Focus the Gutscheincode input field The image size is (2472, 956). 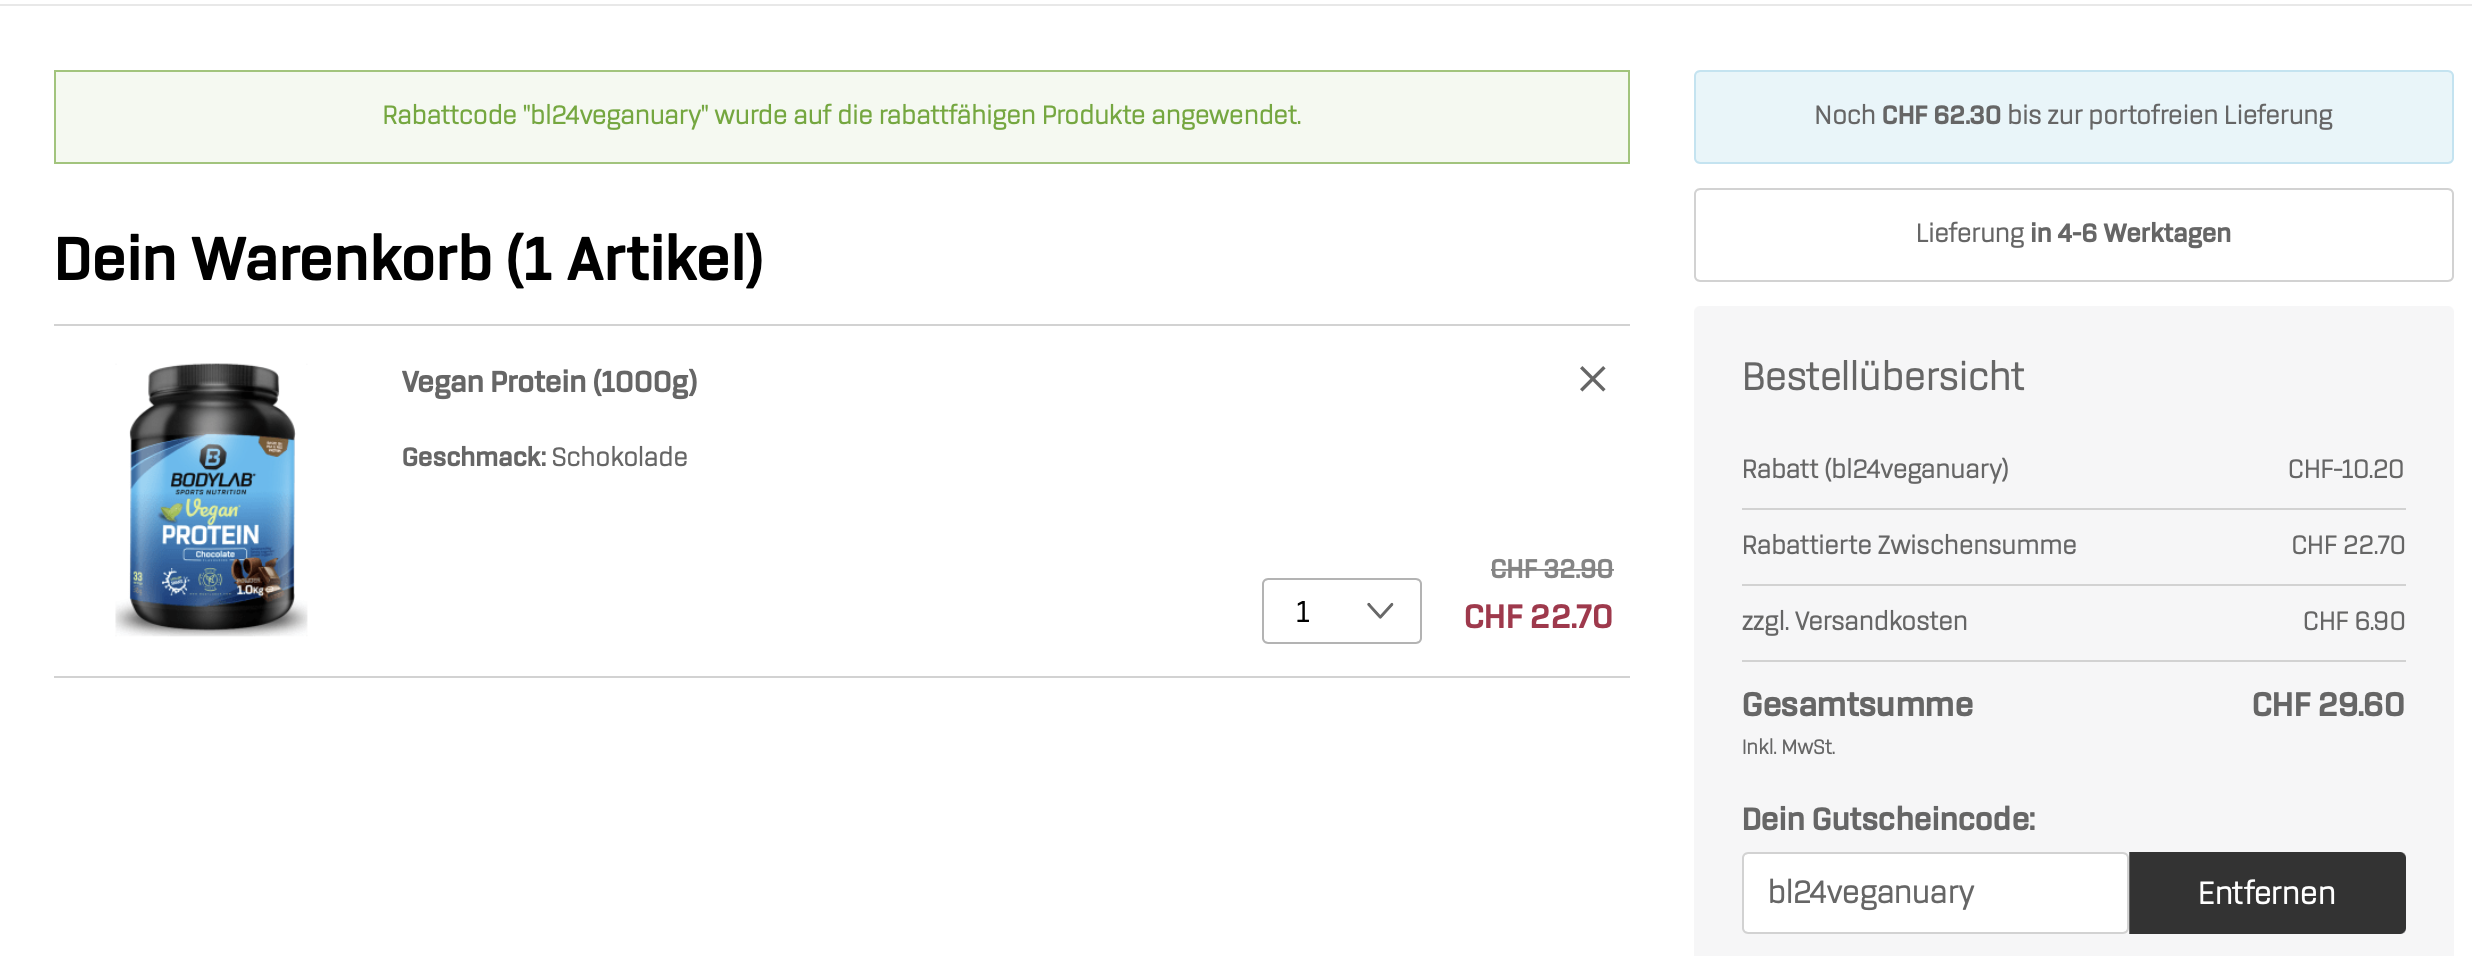[x=1934, y=892]
